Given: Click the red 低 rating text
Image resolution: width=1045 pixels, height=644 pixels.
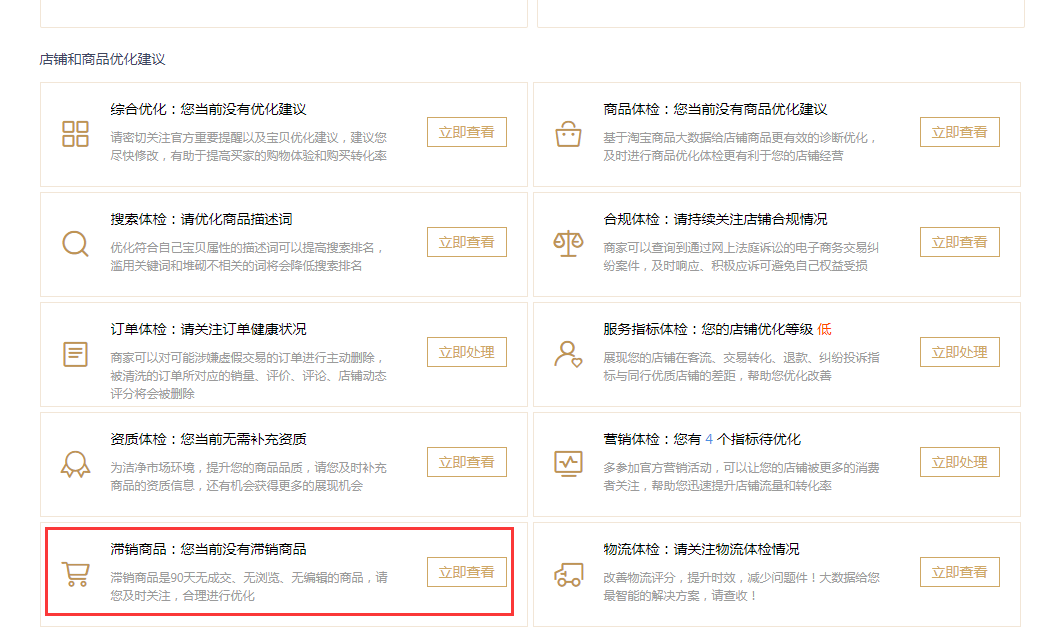Looking at the screenshot, I should click(824, 329).
